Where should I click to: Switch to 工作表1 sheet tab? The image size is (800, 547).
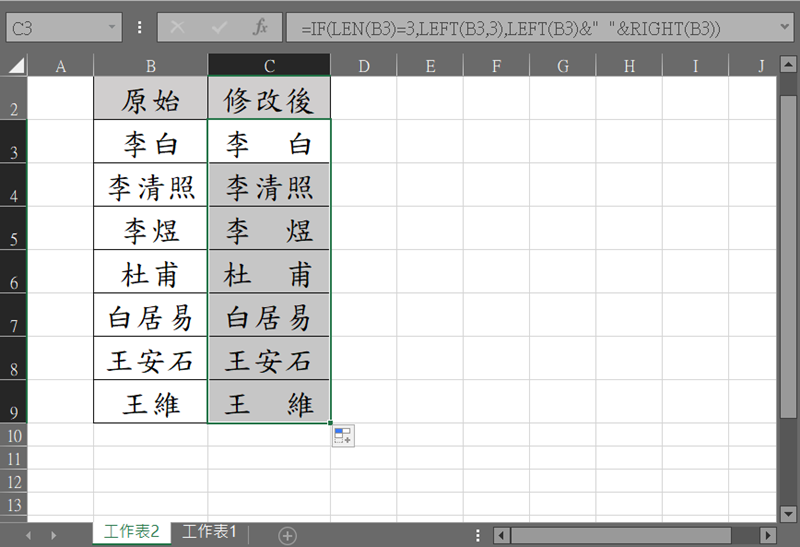pos(209,532)
